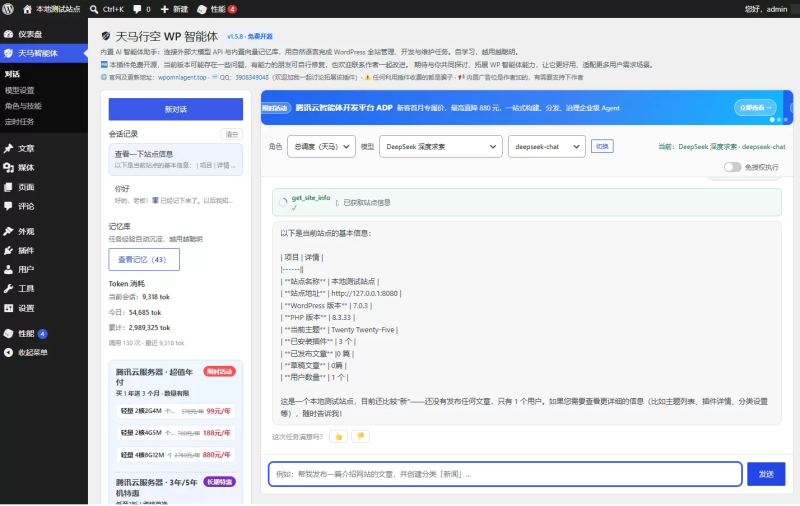The image size is (800, 506).
Task: Click the 累计 2,989,325 tok value
Action: tap(149, 328)
